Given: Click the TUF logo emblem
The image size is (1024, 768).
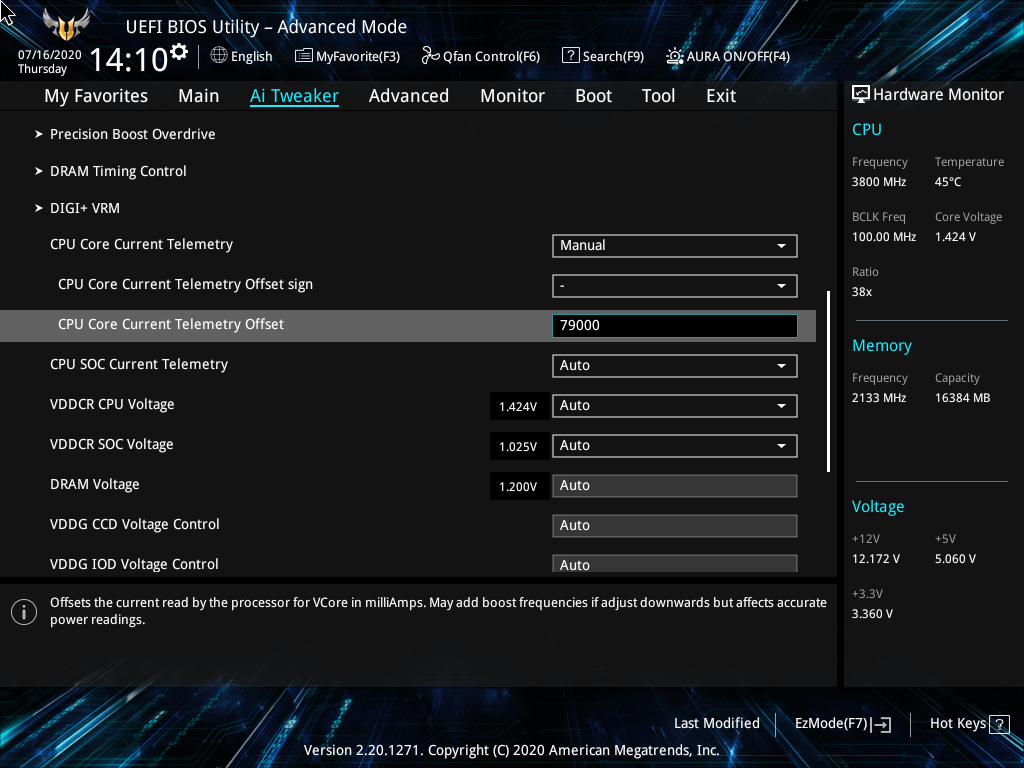Looking at the screenshot, I should click(66, 25).
